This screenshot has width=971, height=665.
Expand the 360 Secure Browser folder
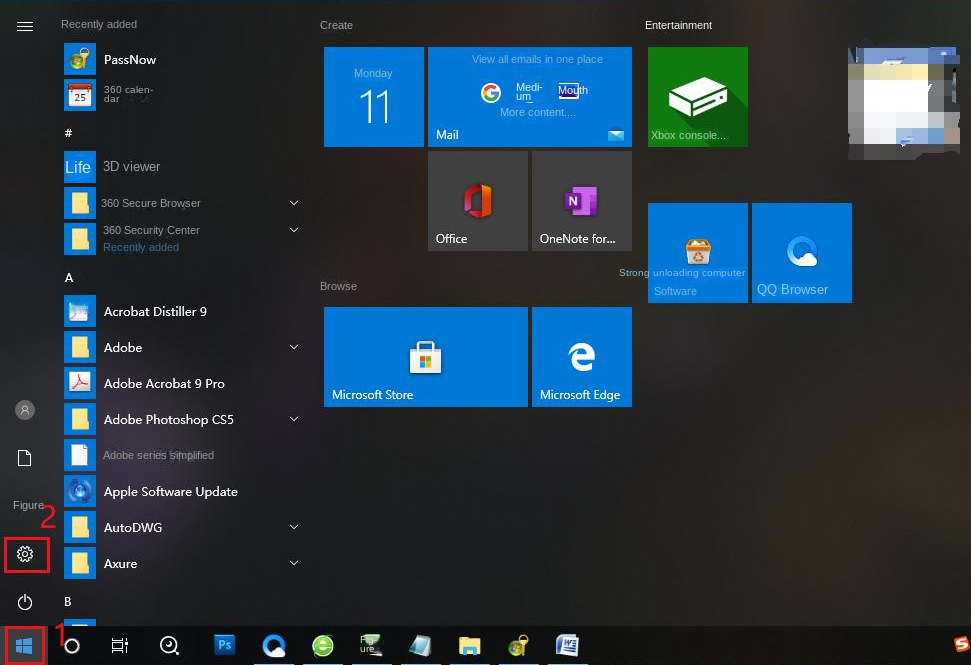[x=294, y=202]
